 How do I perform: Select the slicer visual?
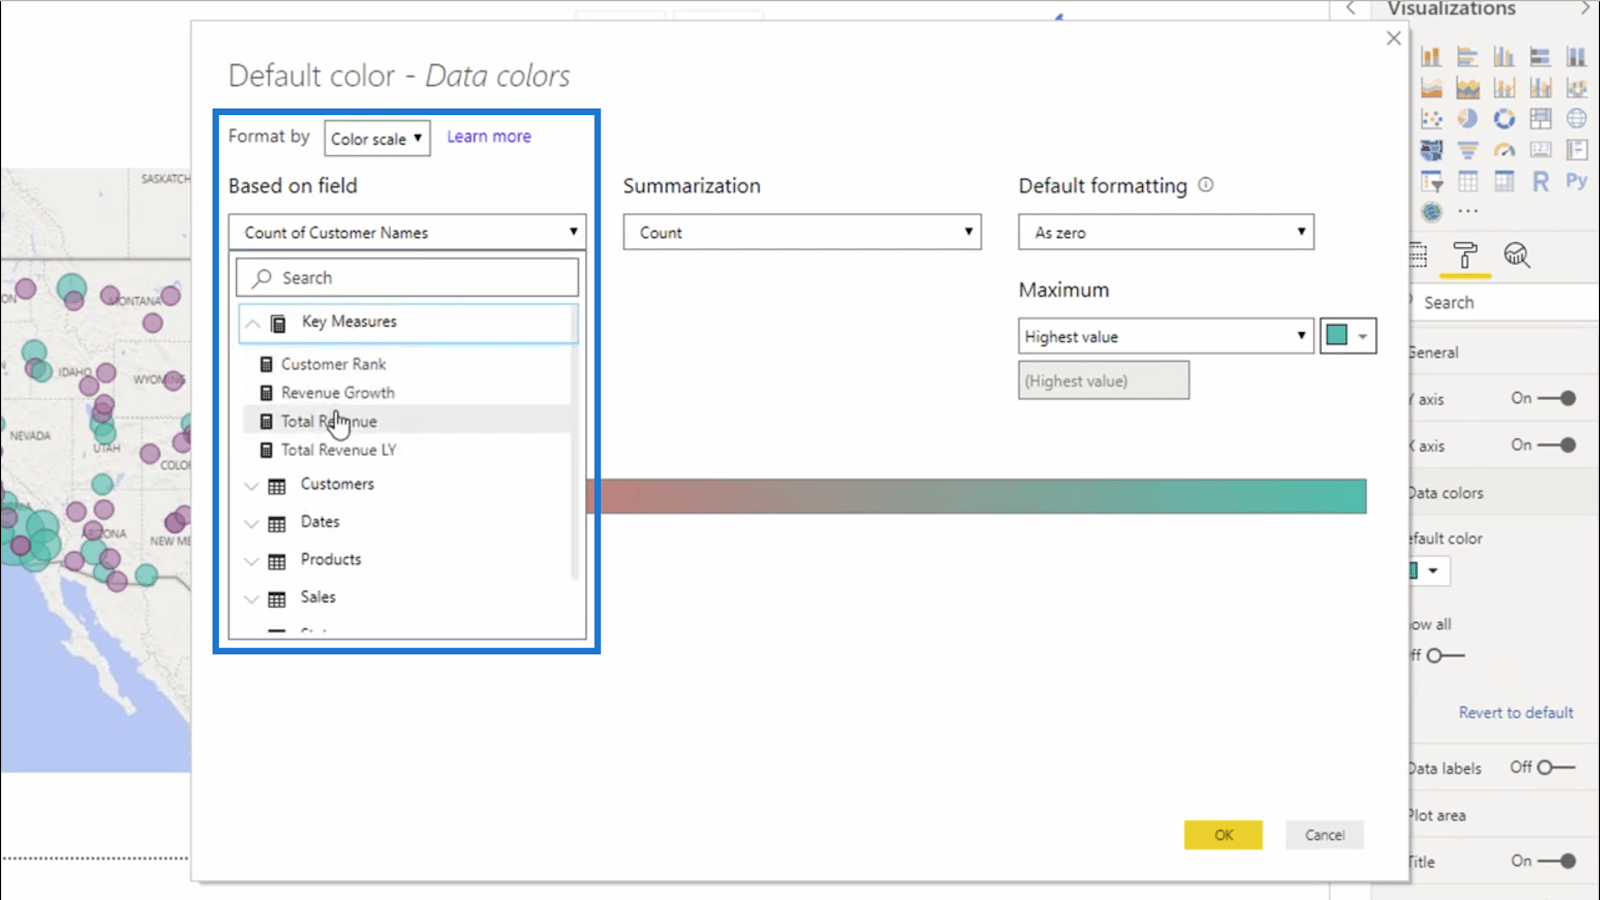(x=1431, y=181)
